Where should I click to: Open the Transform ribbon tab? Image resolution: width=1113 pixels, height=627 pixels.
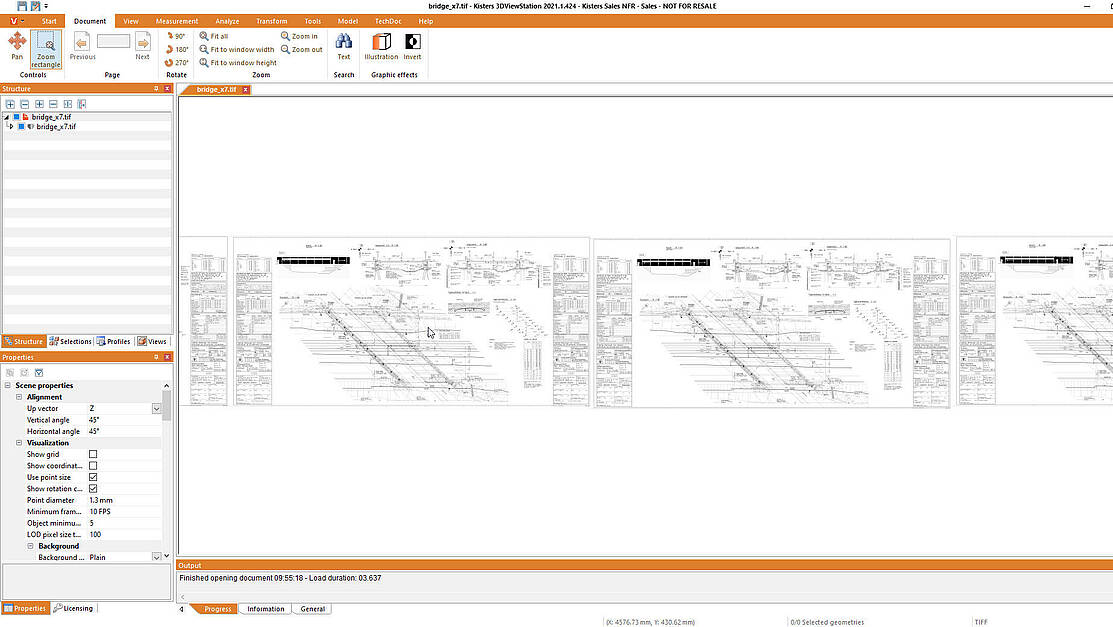(272, 21)
